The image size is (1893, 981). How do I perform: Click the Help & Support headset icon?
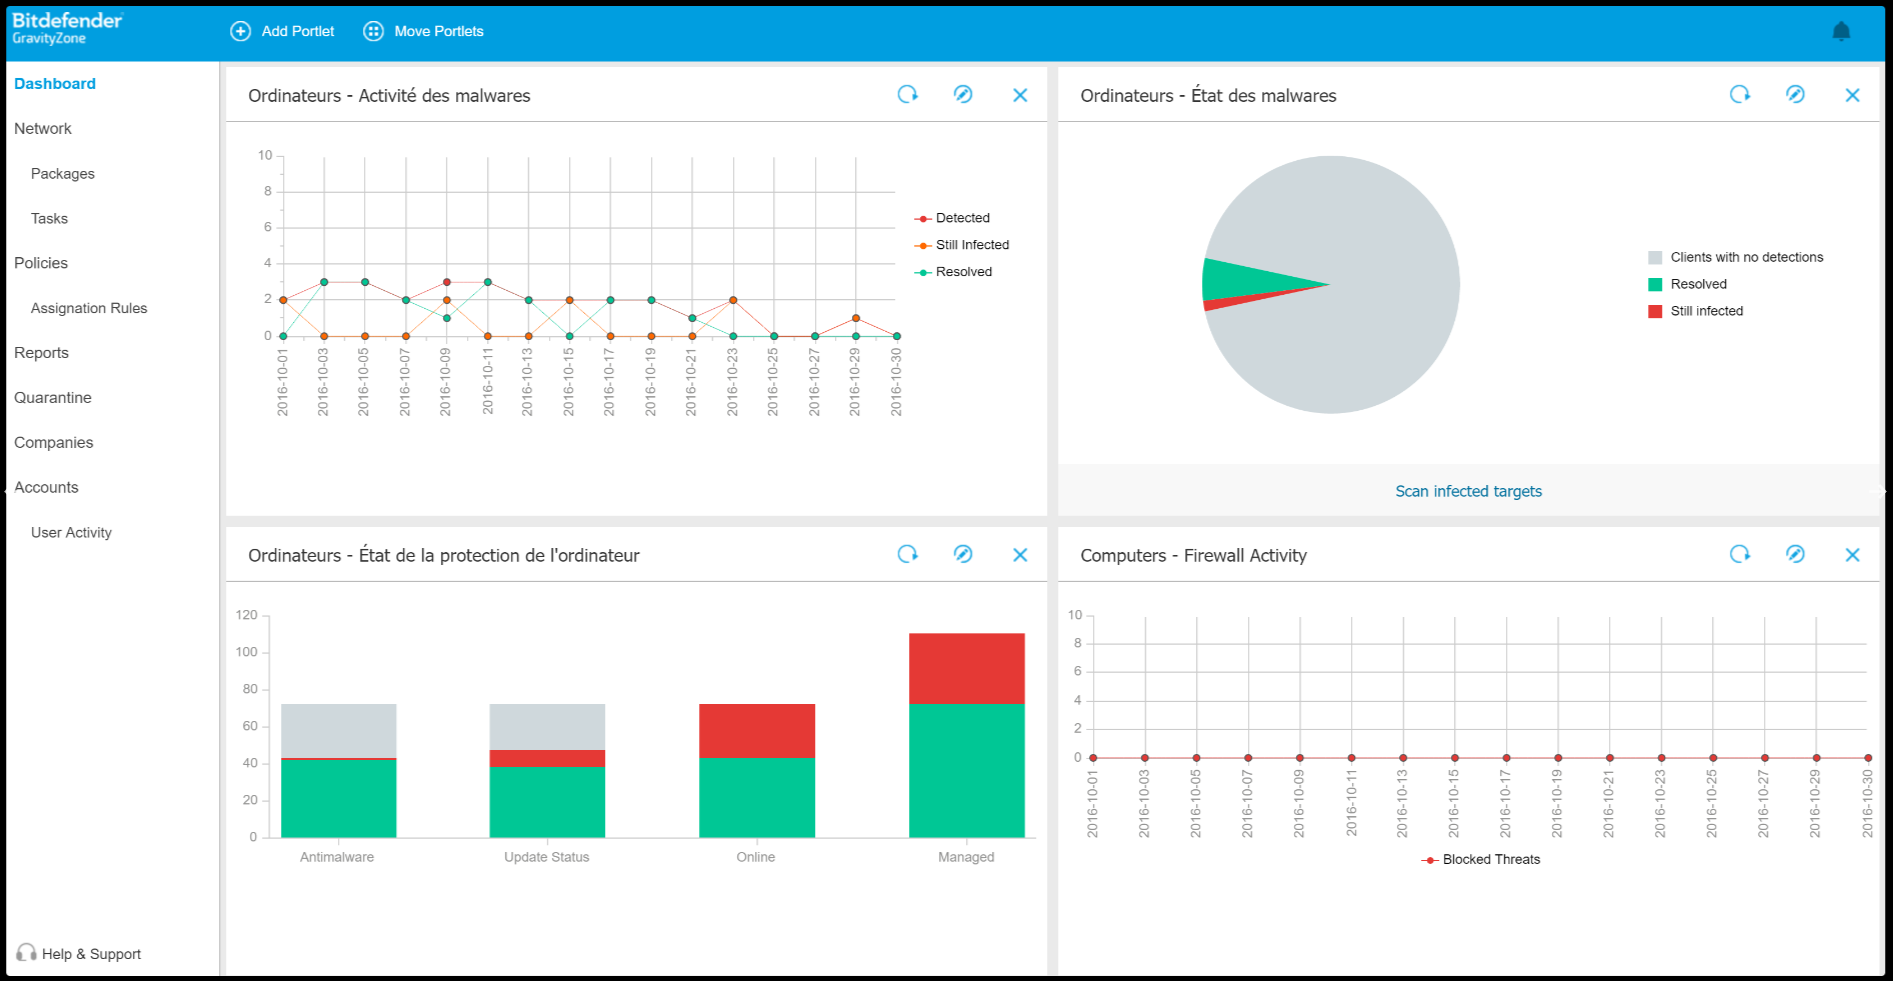point(26,953)
